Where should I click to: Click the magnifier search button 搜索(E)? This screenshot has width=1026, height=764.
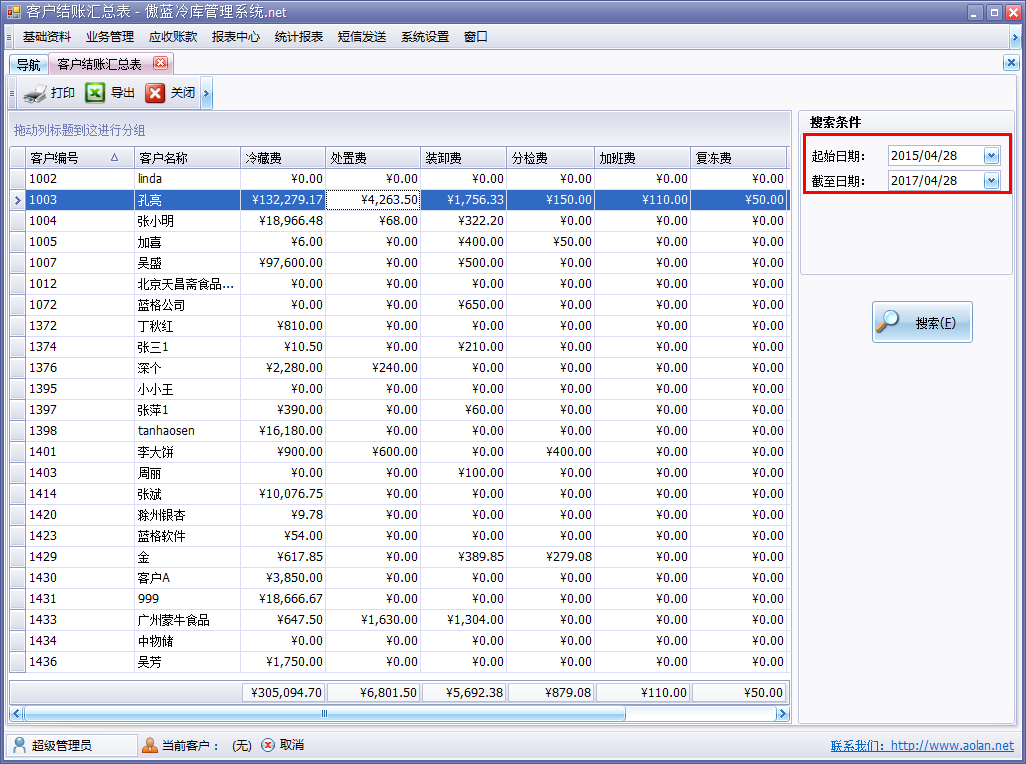(x=921, y=322)
